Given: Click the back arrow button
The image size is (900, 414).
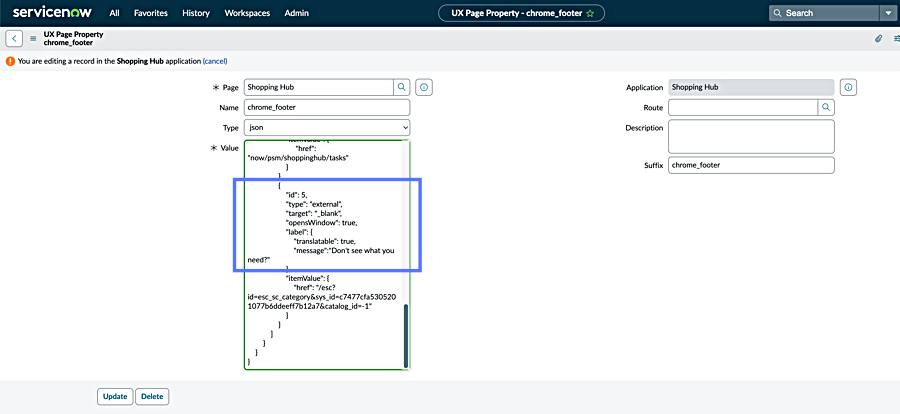Looking at the screenshot, I should (14, 38).
